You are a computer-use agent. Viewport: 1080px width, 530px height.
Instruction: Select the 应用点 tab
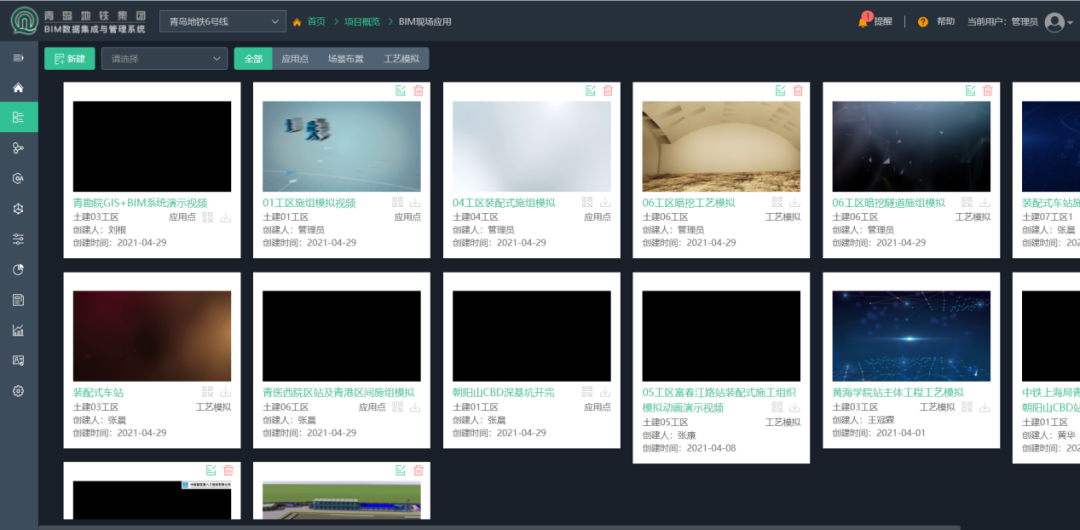(295, 59)
